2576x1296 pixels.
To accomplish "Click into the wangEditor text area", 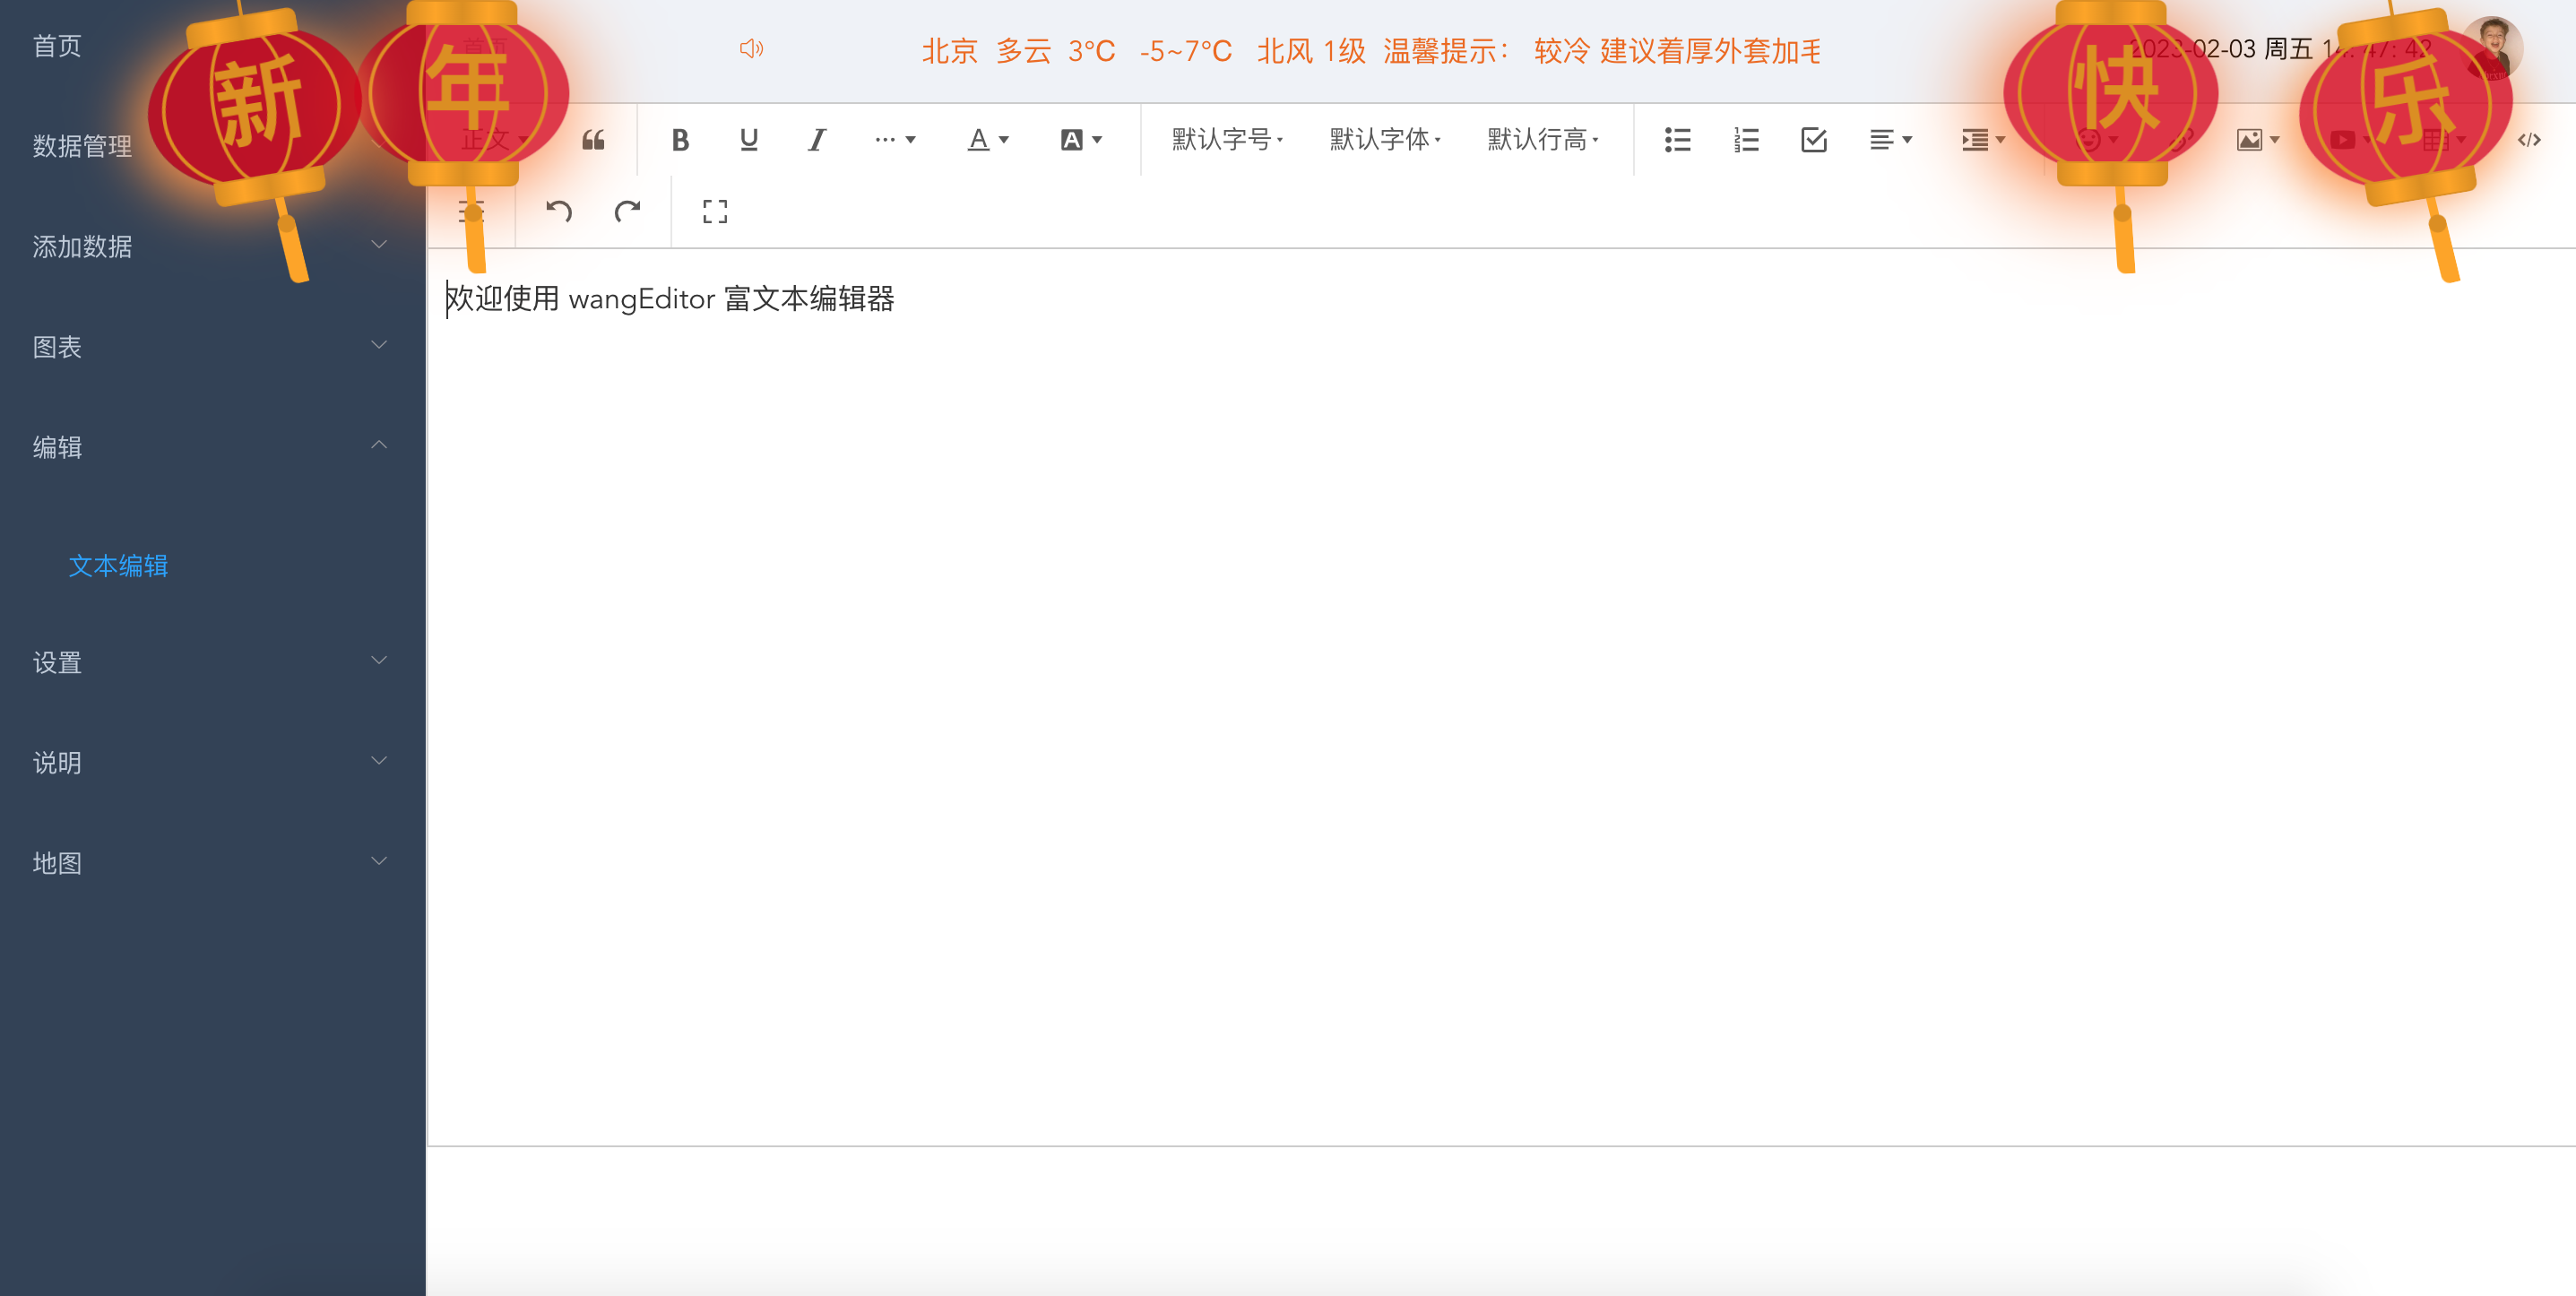I will click(1501, 697).
